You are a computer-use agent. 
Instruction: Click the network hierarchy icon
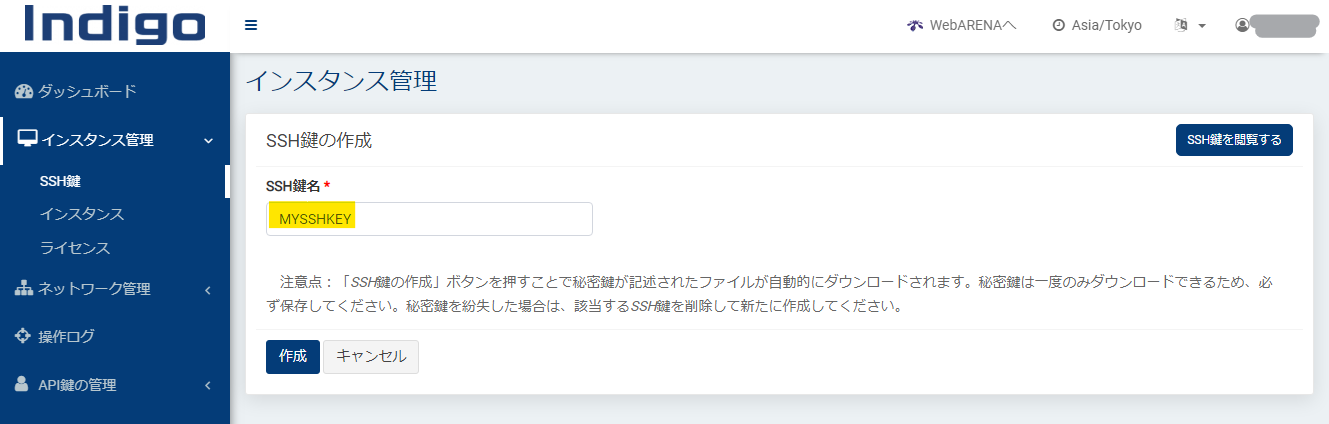coord(24,289)
